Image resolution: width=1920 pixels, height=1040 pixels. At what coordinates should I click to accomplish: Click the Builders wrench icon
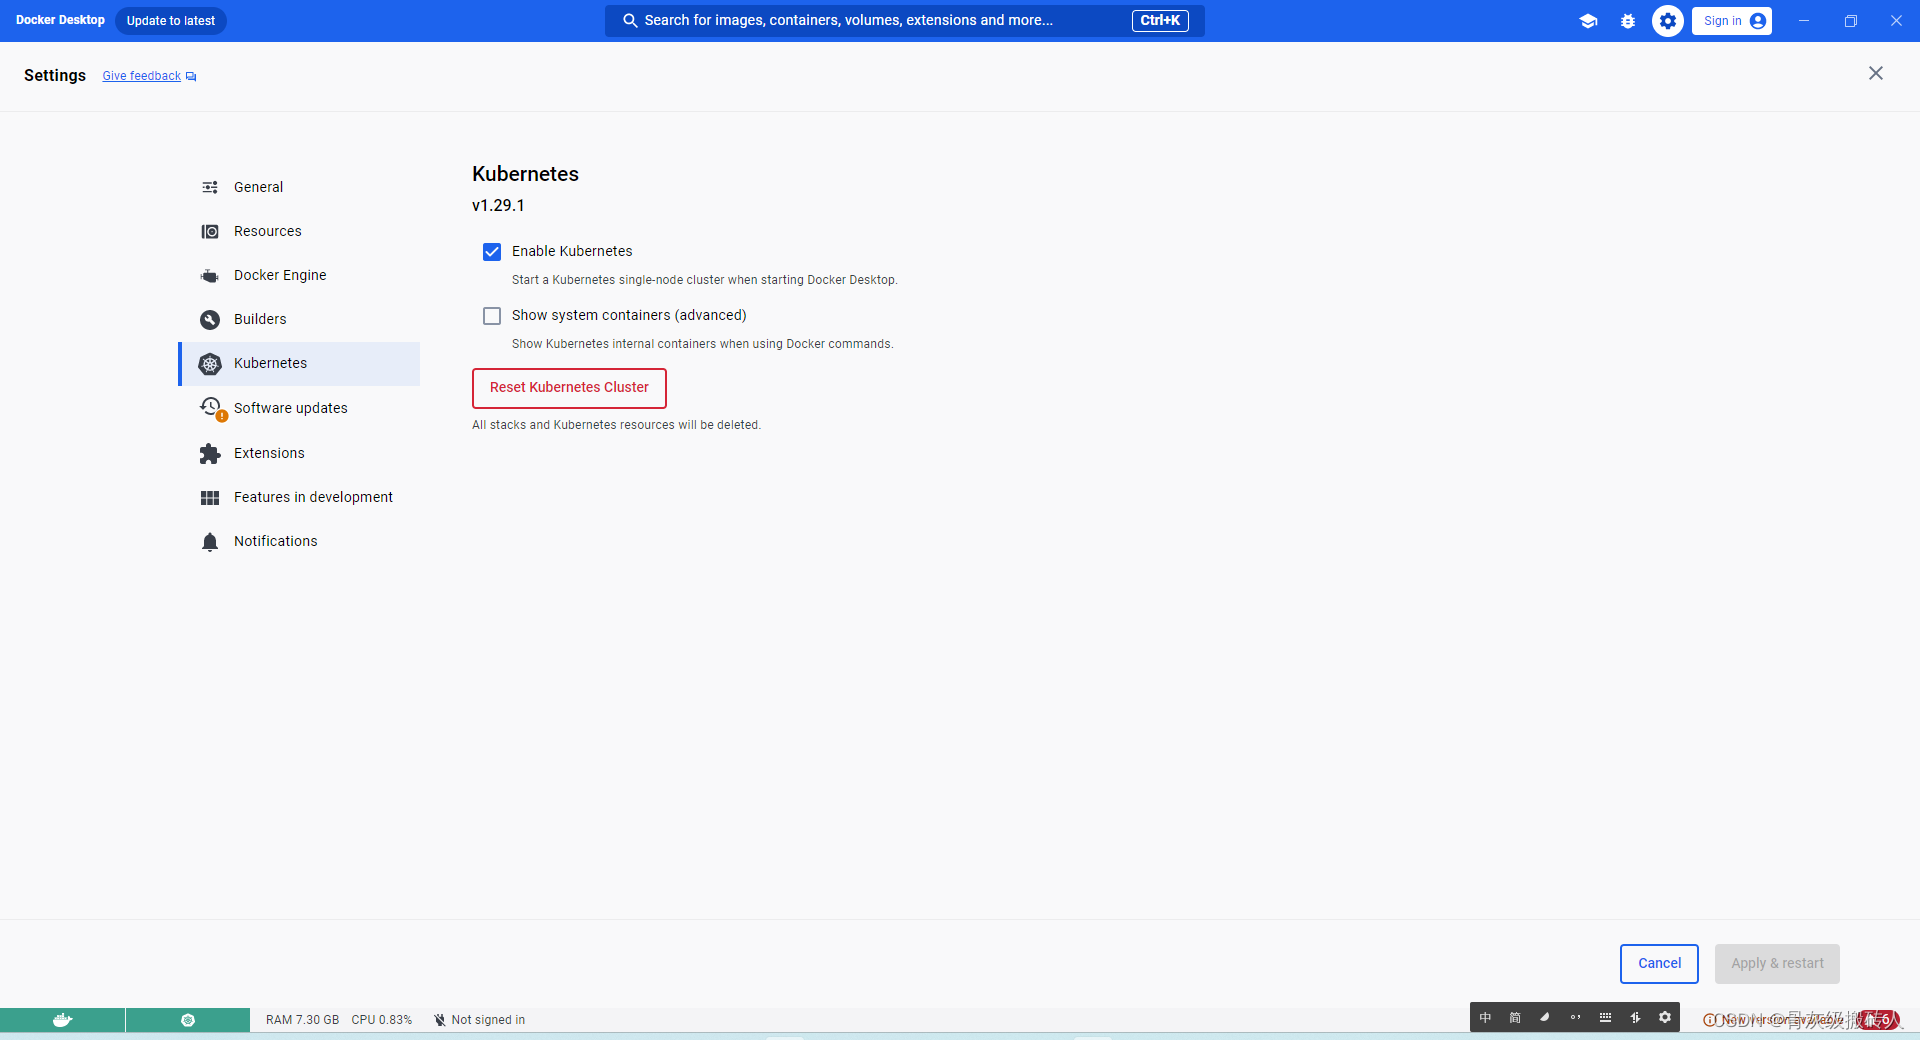click(x=210, y=319)
